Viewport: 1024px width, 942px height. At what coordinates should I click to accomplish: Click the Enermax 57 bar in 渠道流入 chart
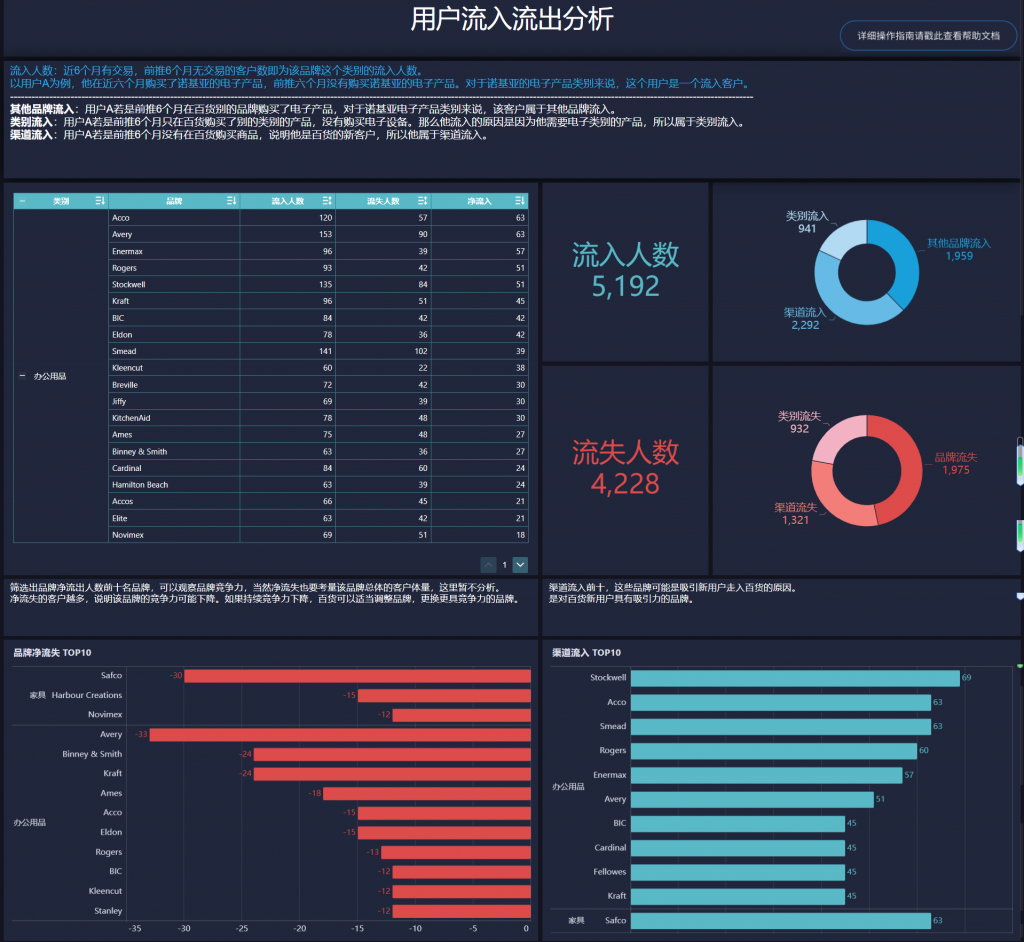tap(766, 775)
